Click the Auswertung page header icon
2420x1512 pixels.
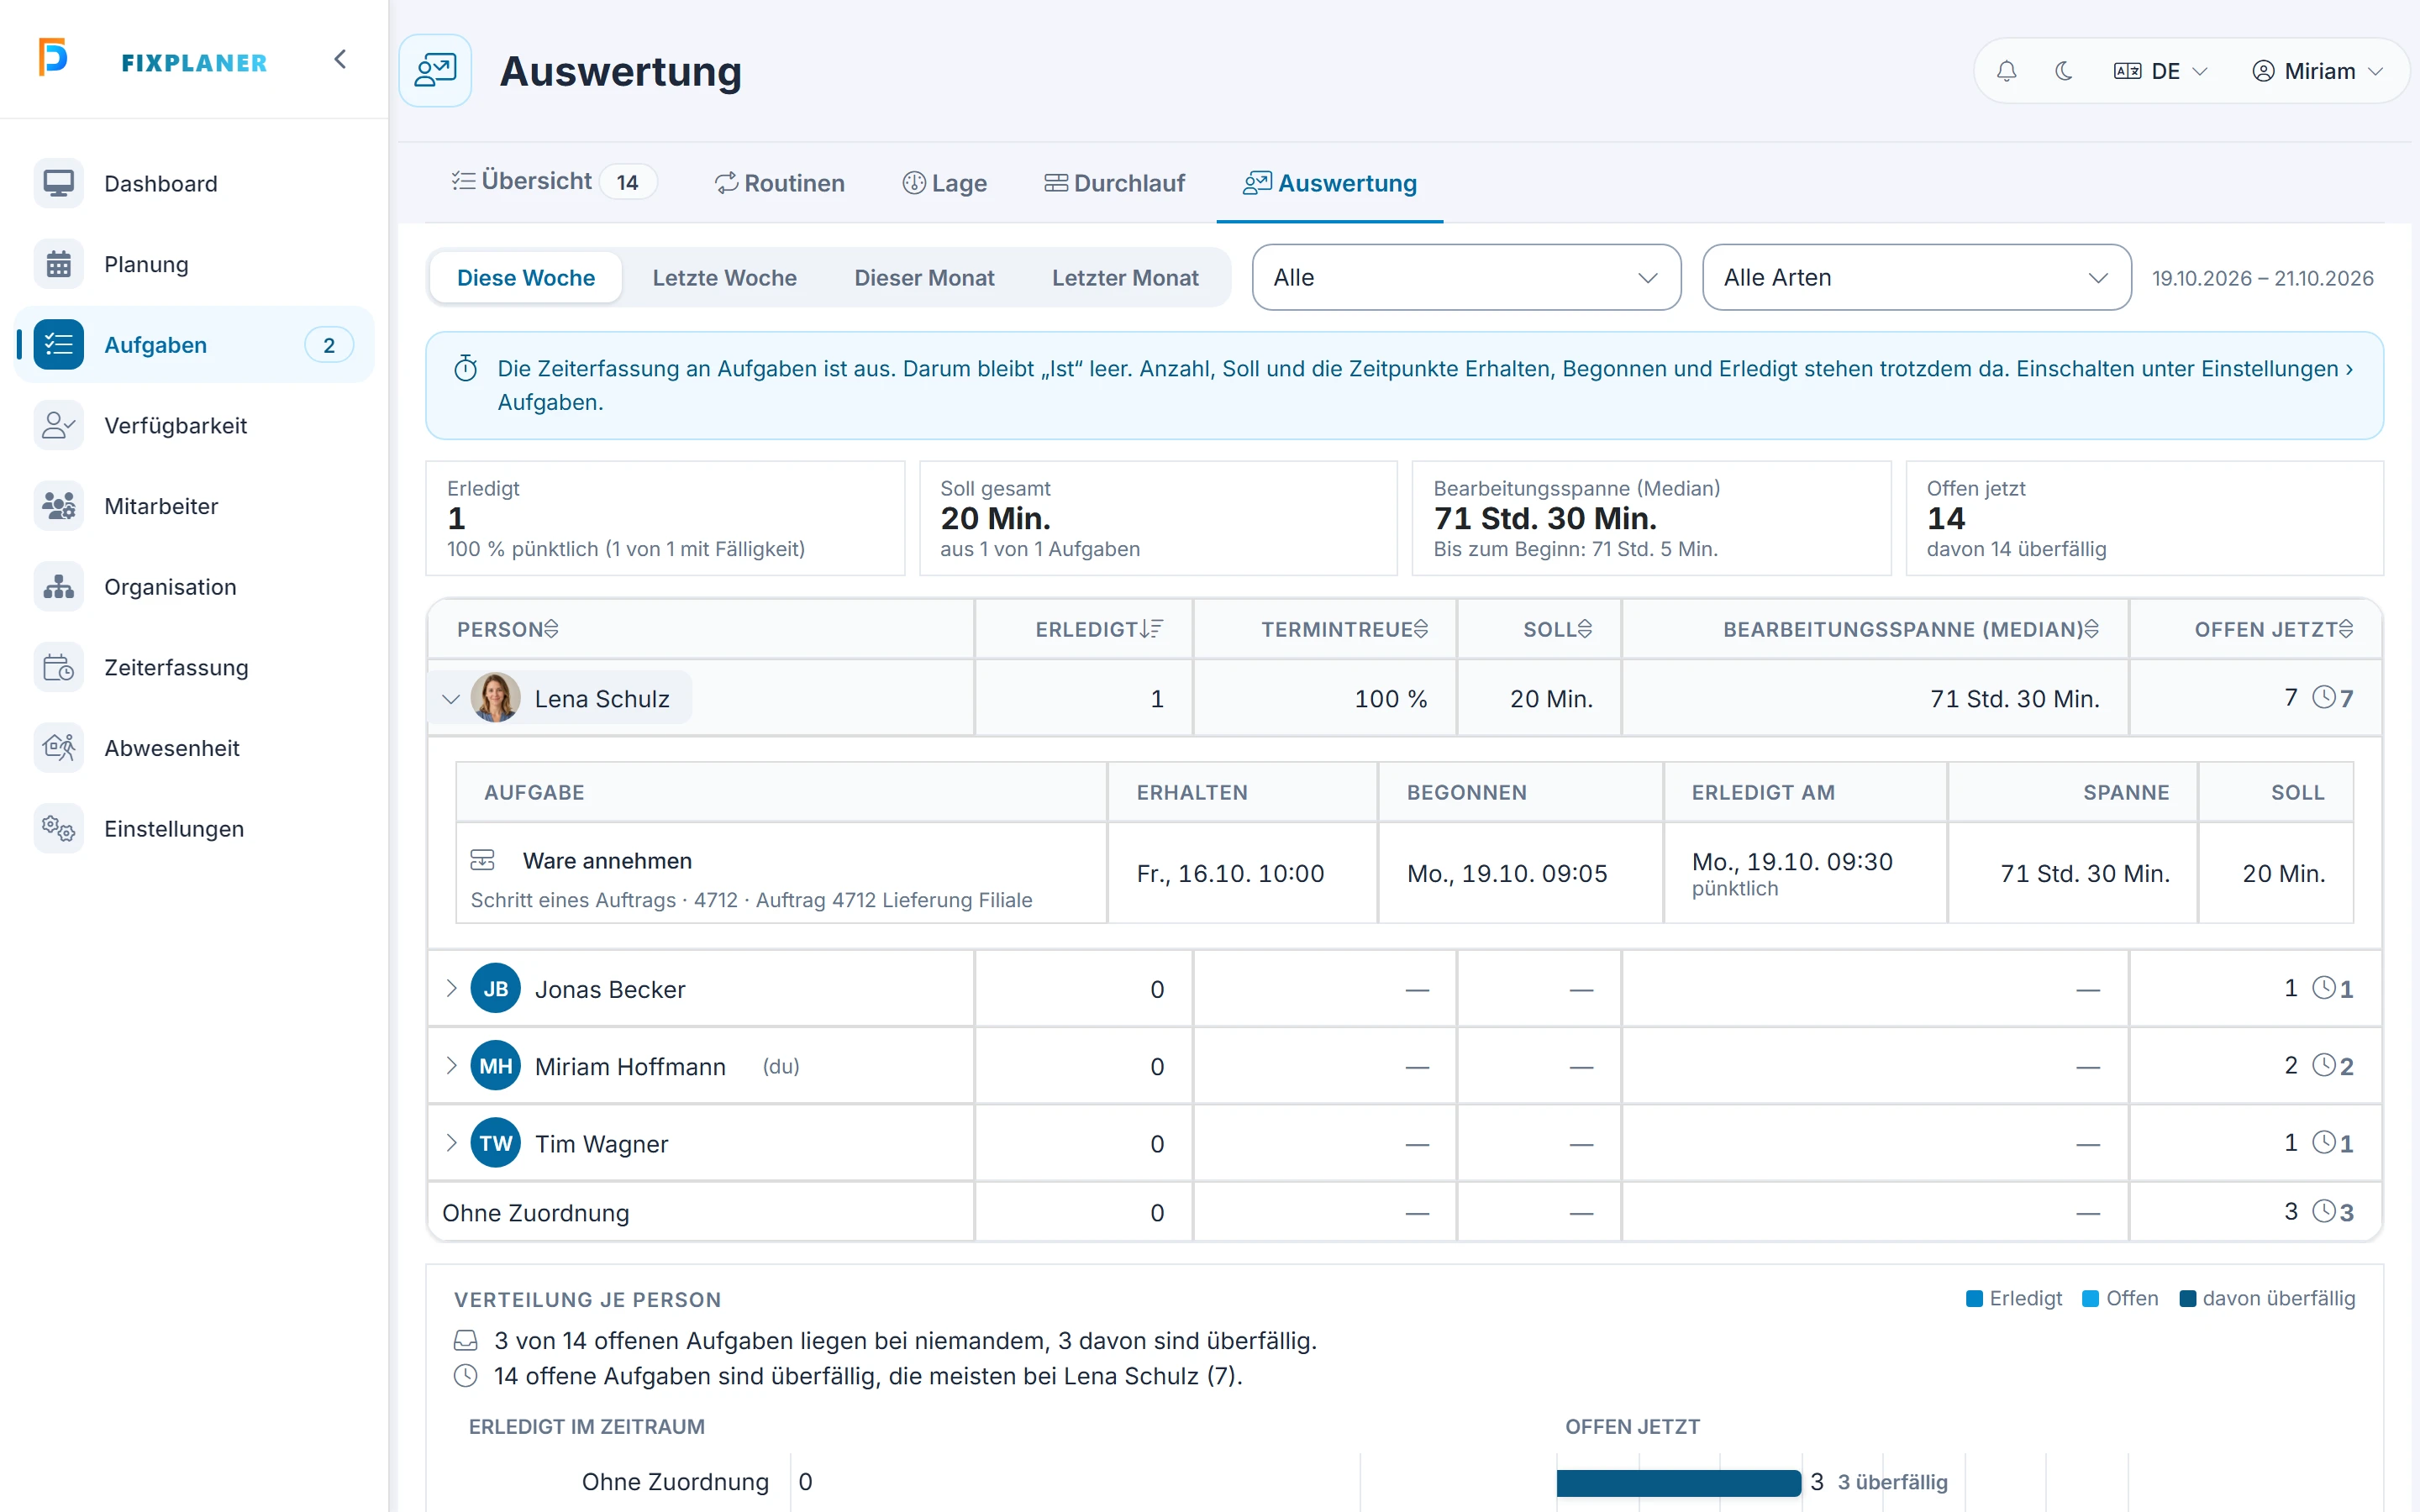[x=435, y=70]
